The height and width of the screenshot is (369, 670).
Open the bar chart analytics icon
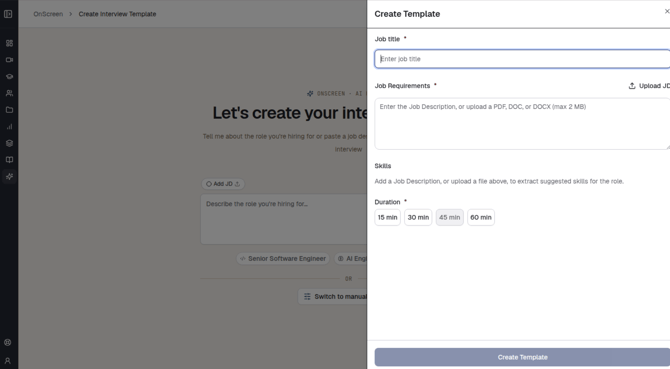(9, 126)
